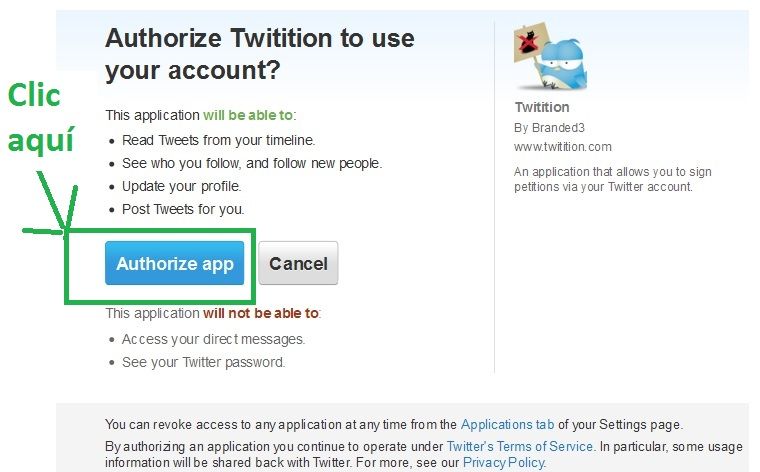Click the green 'Clic aquí' annotation text
The width and height of the screenshot is (760, 472).
coord(41,118)
